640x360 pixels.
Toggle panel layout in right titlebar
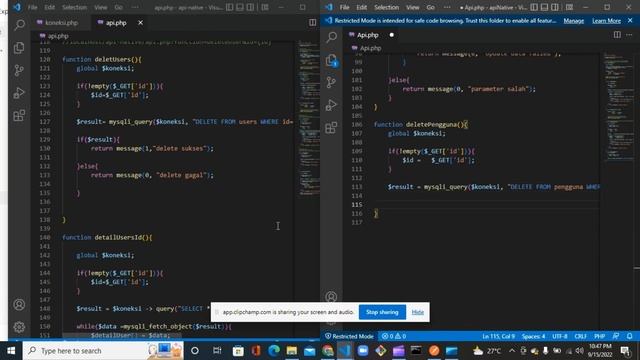(544, 7)
